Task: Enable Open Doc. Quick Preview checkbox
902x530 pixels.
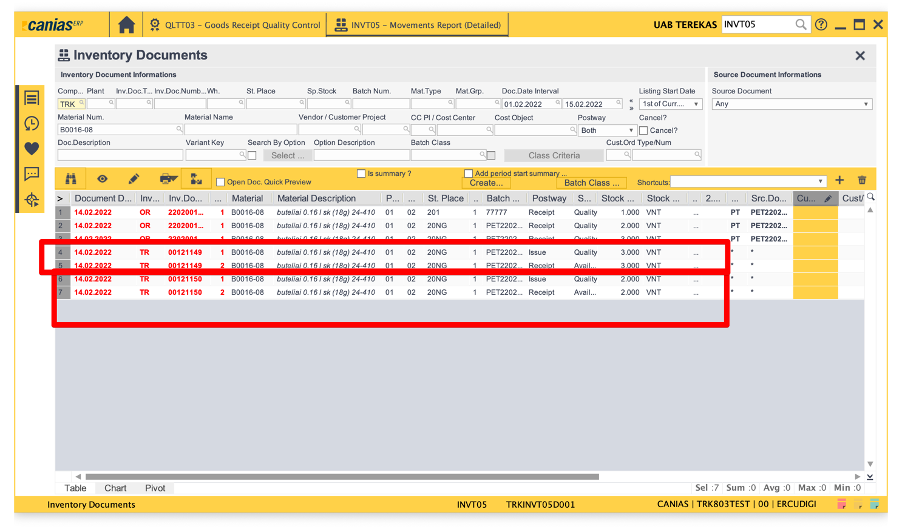Action: pyautogui.click(x=220, y=182)
